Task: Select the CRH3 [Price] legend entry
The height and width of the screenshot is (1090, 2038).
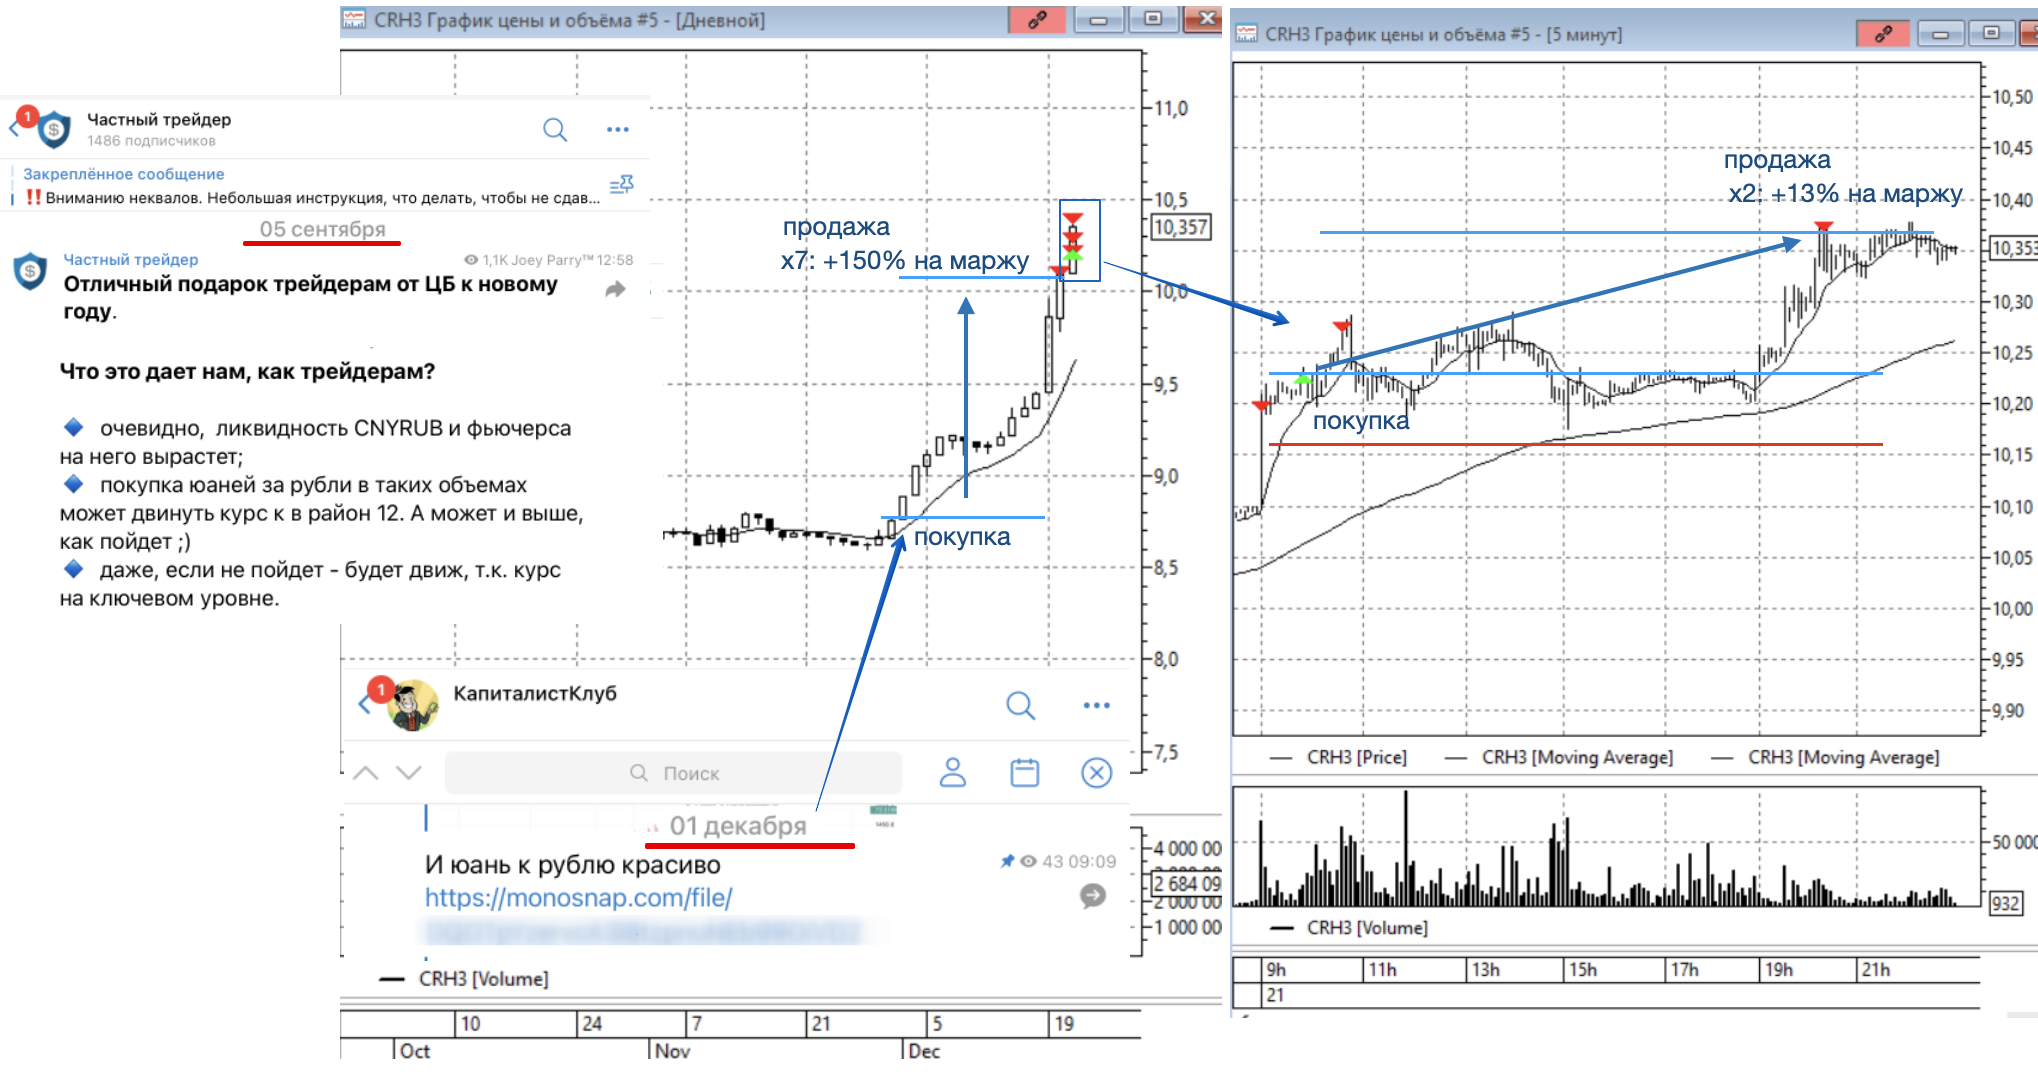Action: click(1339, 757)
